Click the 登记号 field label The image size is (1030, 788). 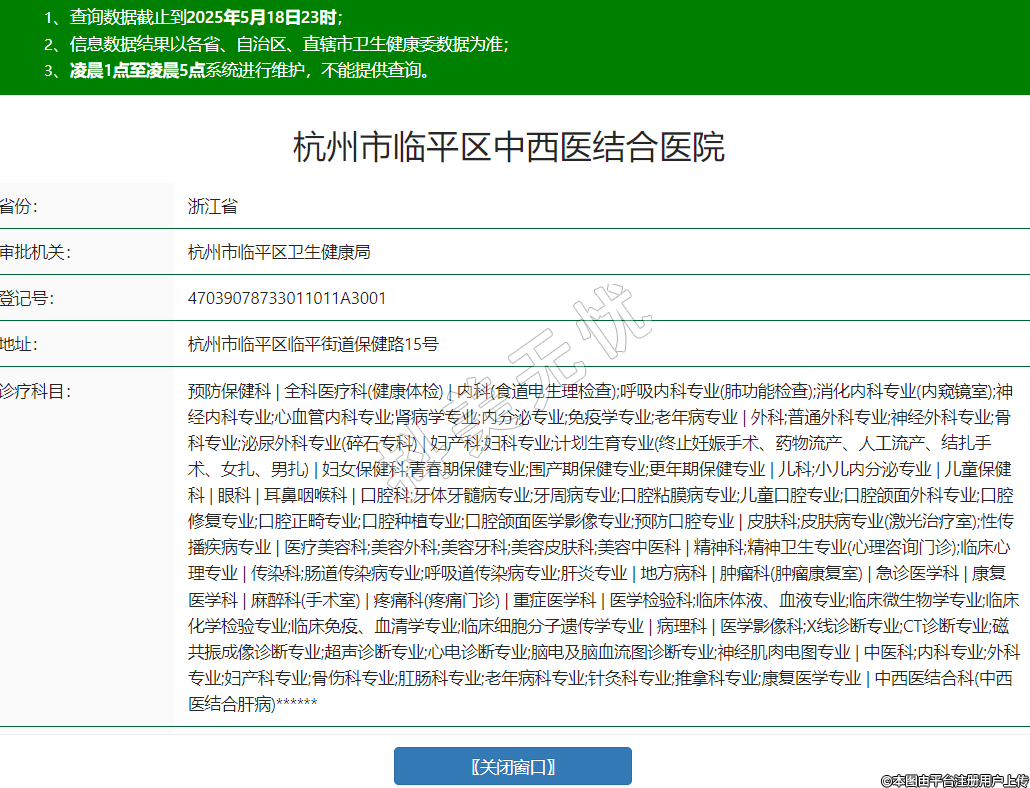tap(27, 298)
